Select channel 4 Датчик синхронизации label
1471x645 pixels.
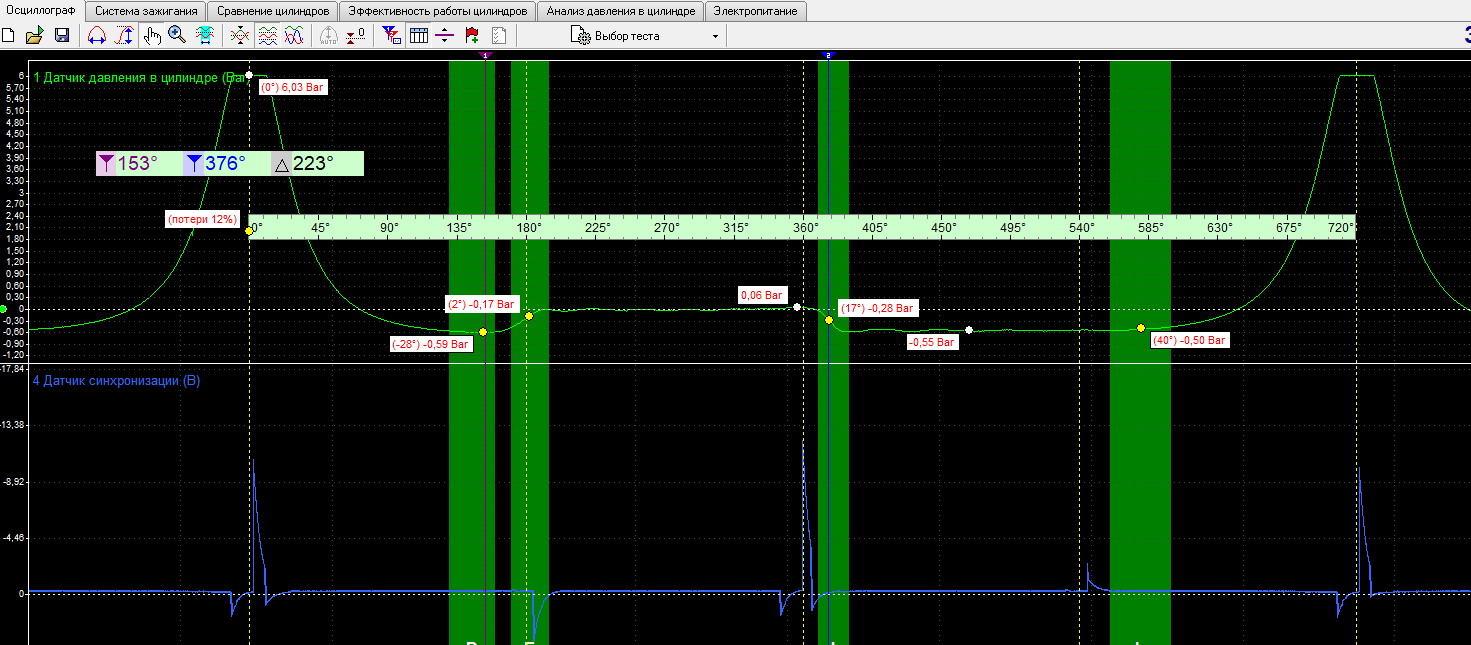click(116, 380)
